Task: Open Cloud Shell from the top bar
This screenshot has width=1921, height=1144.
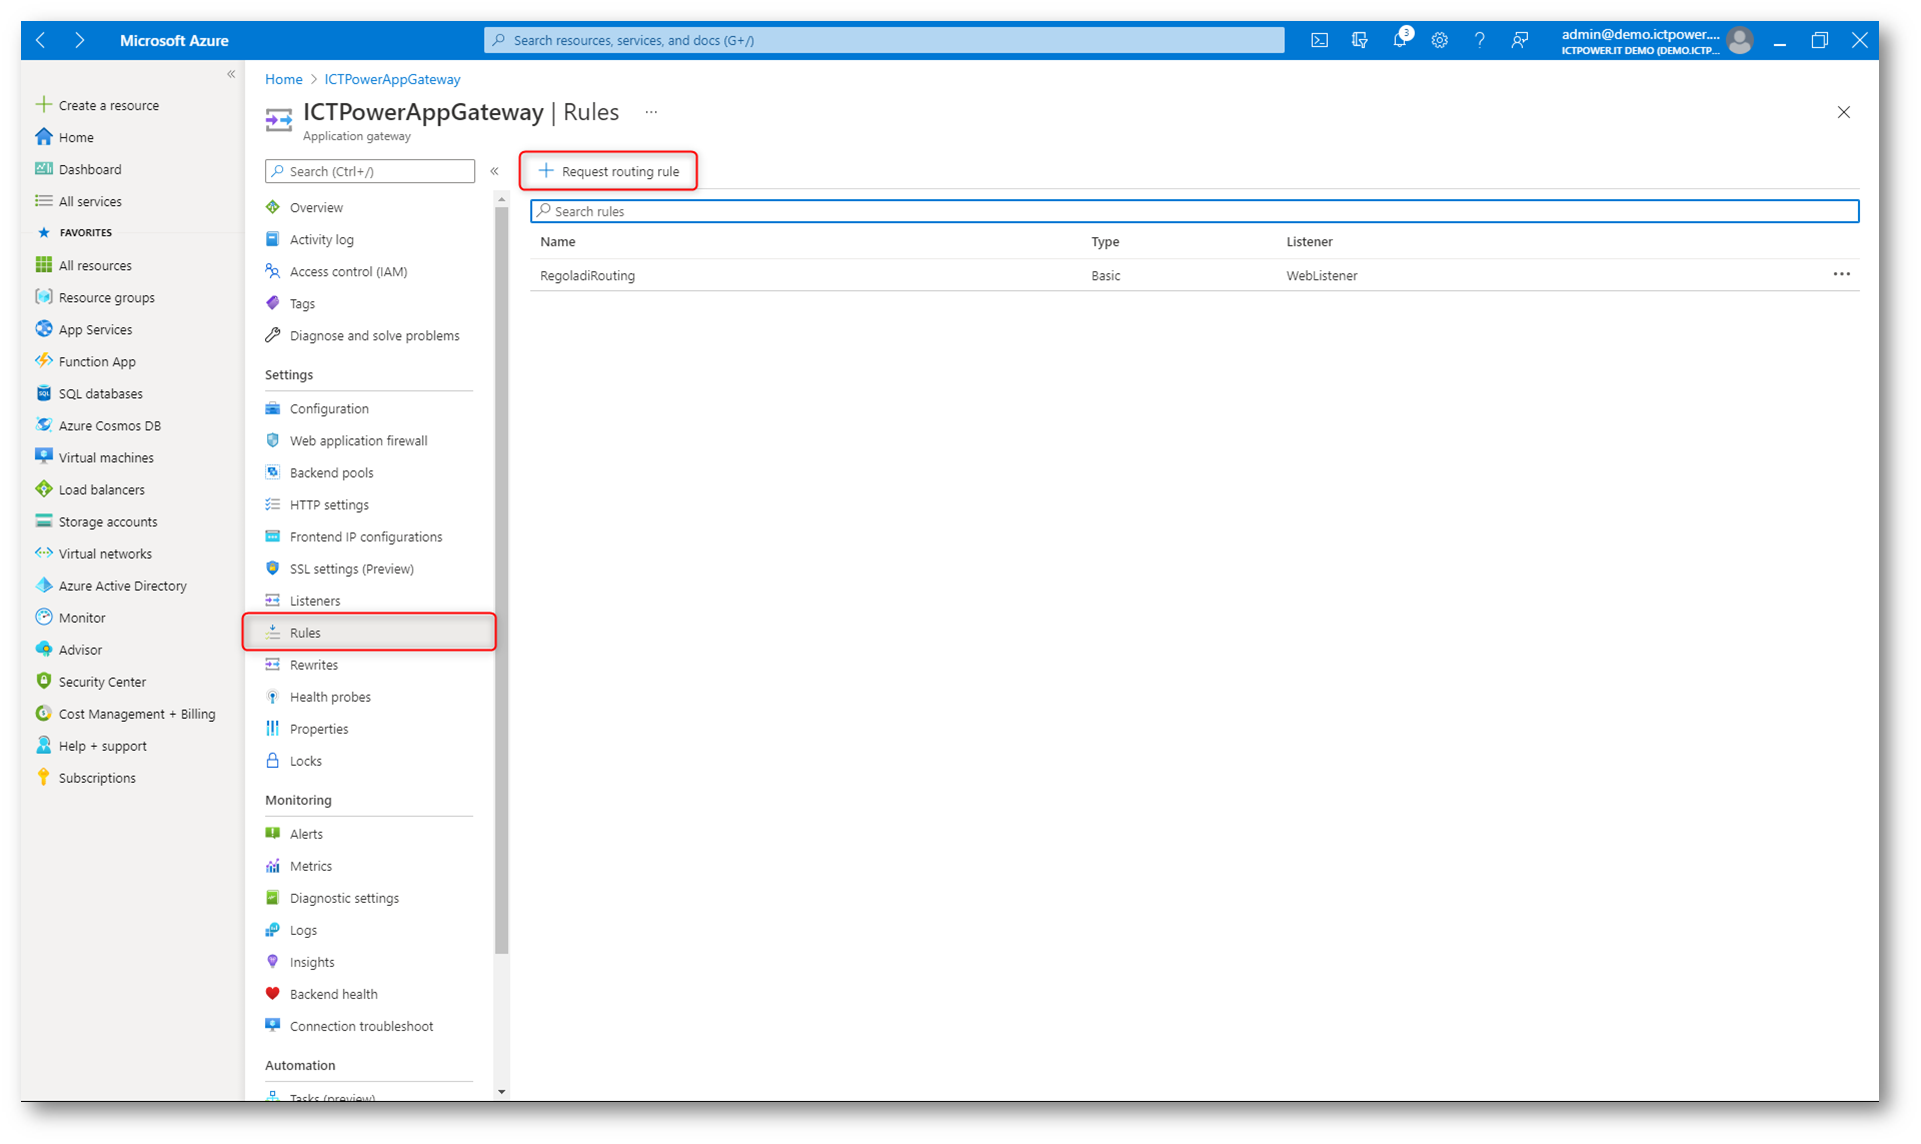Action: click(1319, 40)
